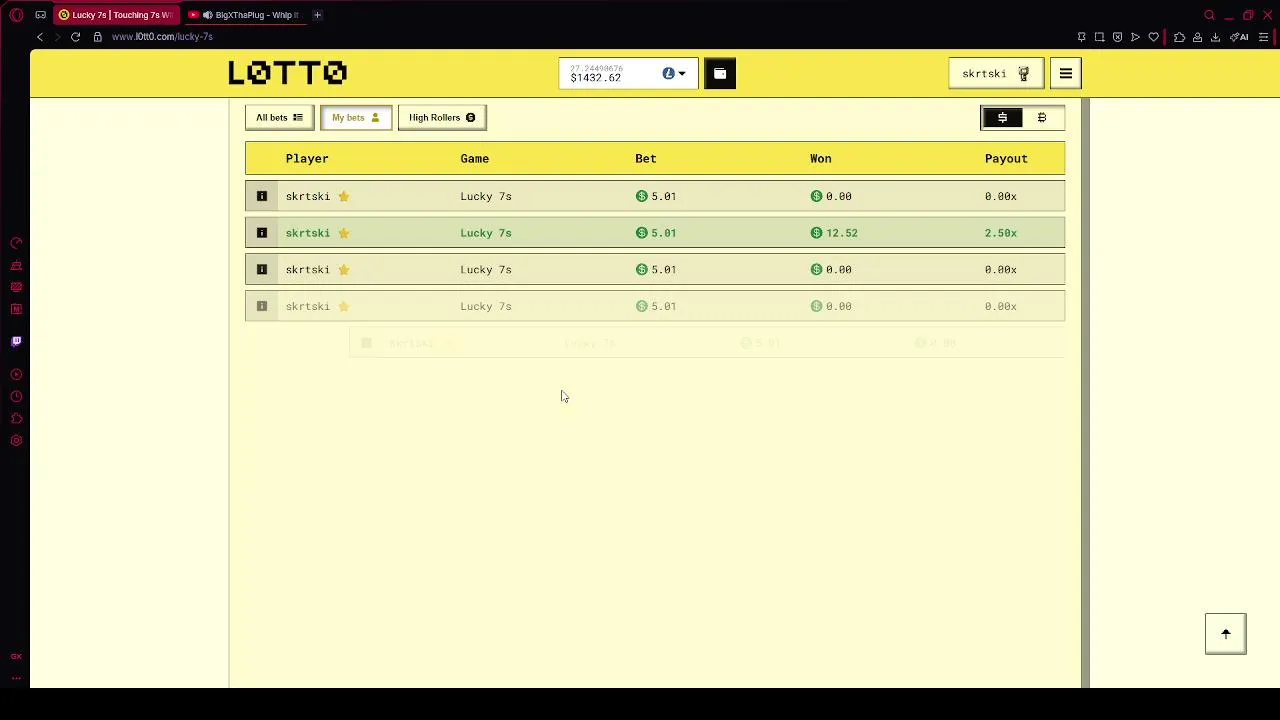Open the ad blocker shield icon

tap(1117, 37)
